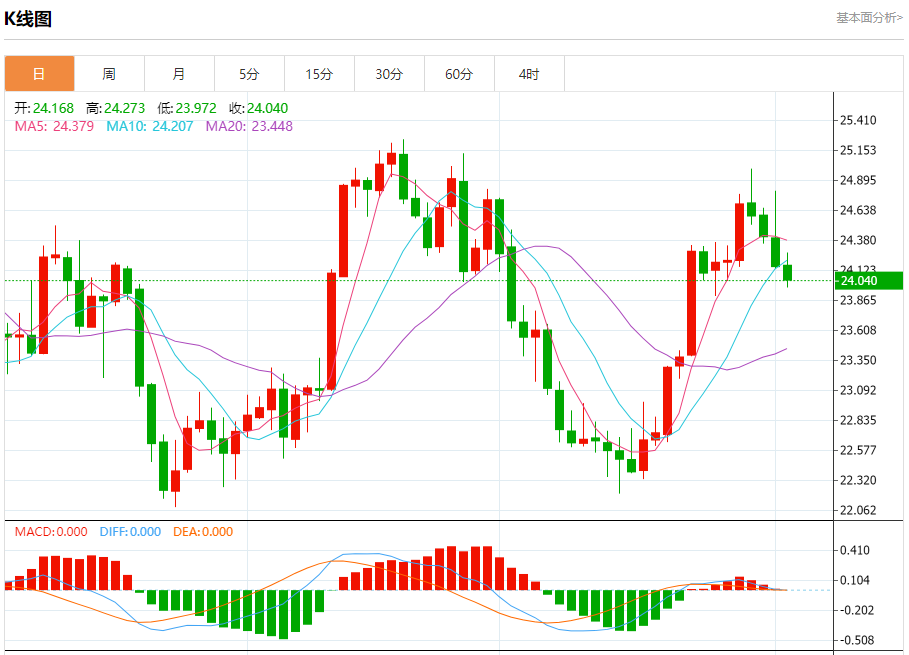Open the 4时 interval tab

coord(529,74)
